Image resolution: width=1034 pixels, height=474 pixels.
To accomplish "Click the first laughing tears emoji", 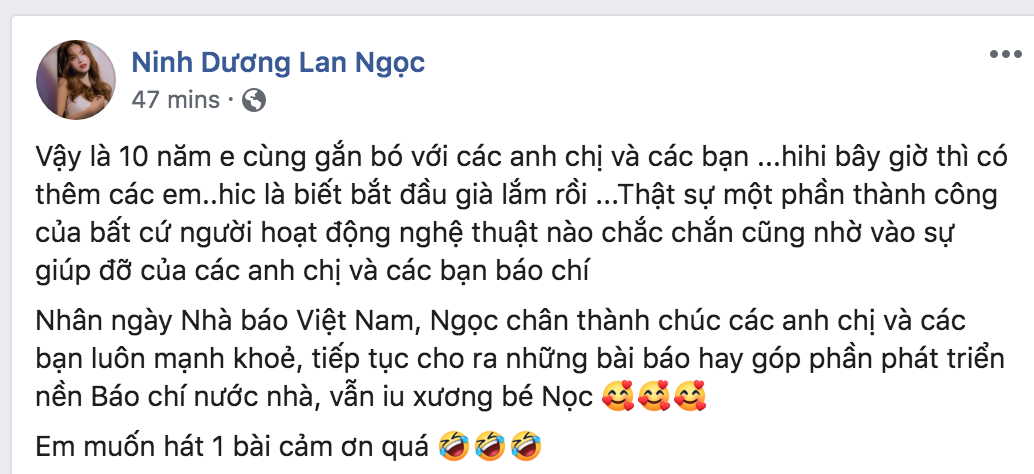I will (454, 445).
